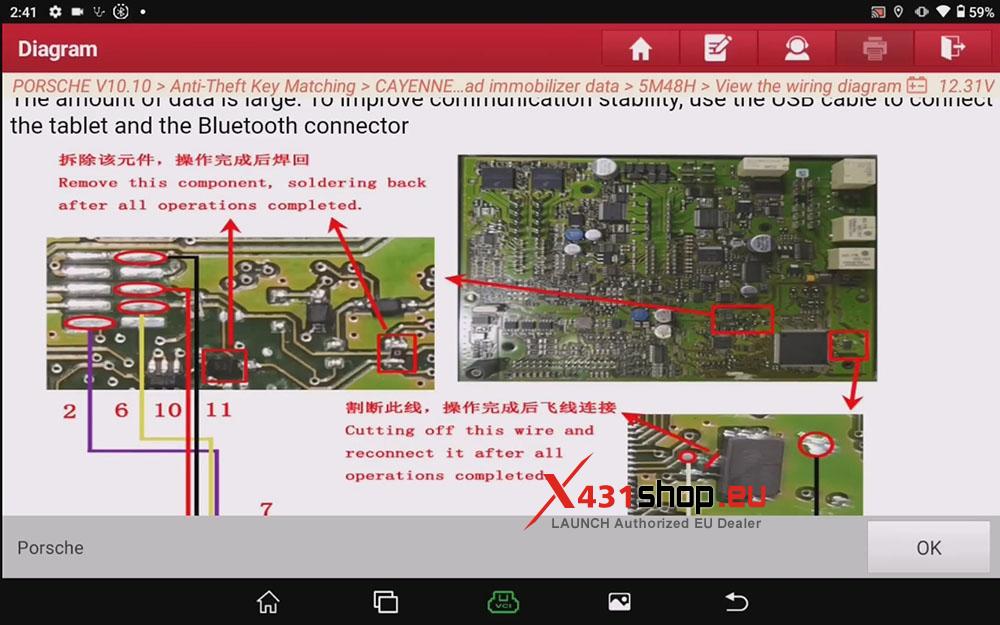Image resolution: width=1000 pixels, height=625 pixels.
Task: Go to the Home screen in the red toolbar
Action: tap(640, 48)
